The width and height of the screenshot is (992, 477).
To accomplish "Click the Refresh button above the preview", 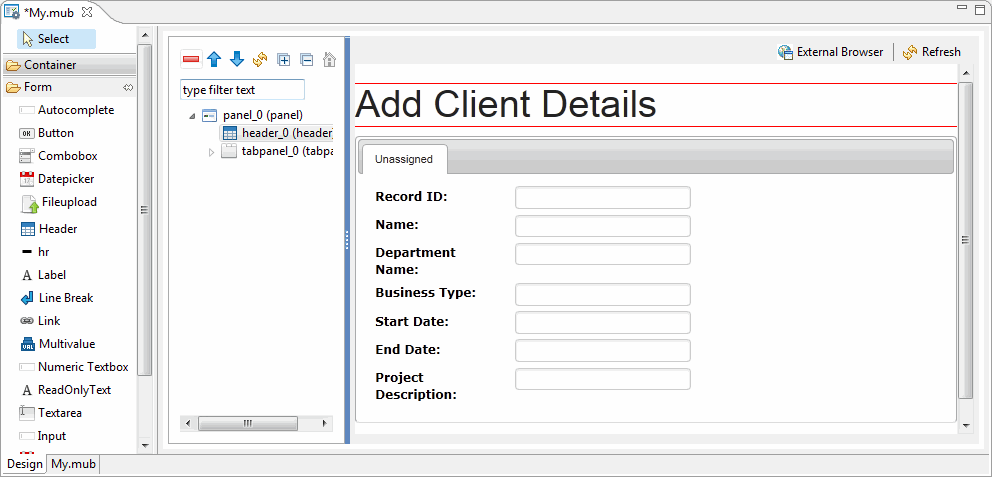I will (931, 52).
